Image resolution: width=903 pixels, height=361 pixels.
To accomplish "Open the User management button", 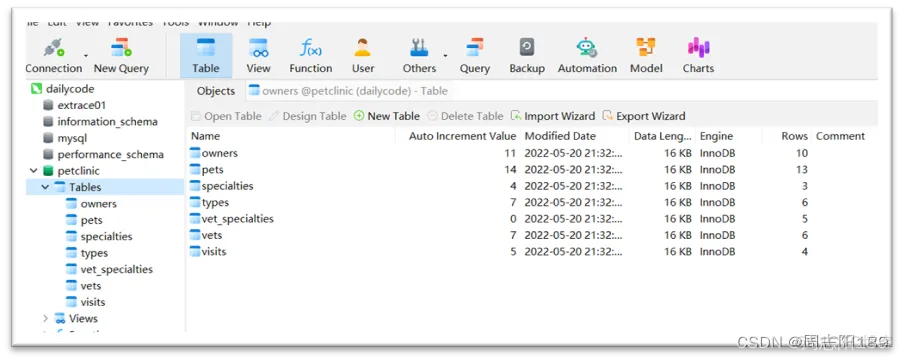I will coord(363,56).
